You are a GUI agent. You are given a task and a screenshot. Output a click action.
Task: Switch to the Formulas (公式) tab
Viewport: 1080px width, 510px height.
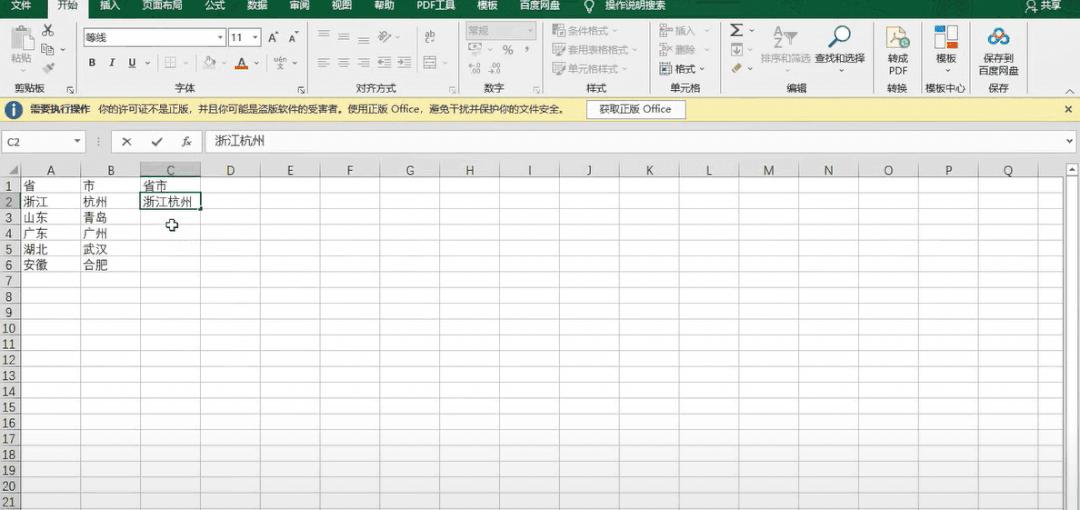click(215, 6)
